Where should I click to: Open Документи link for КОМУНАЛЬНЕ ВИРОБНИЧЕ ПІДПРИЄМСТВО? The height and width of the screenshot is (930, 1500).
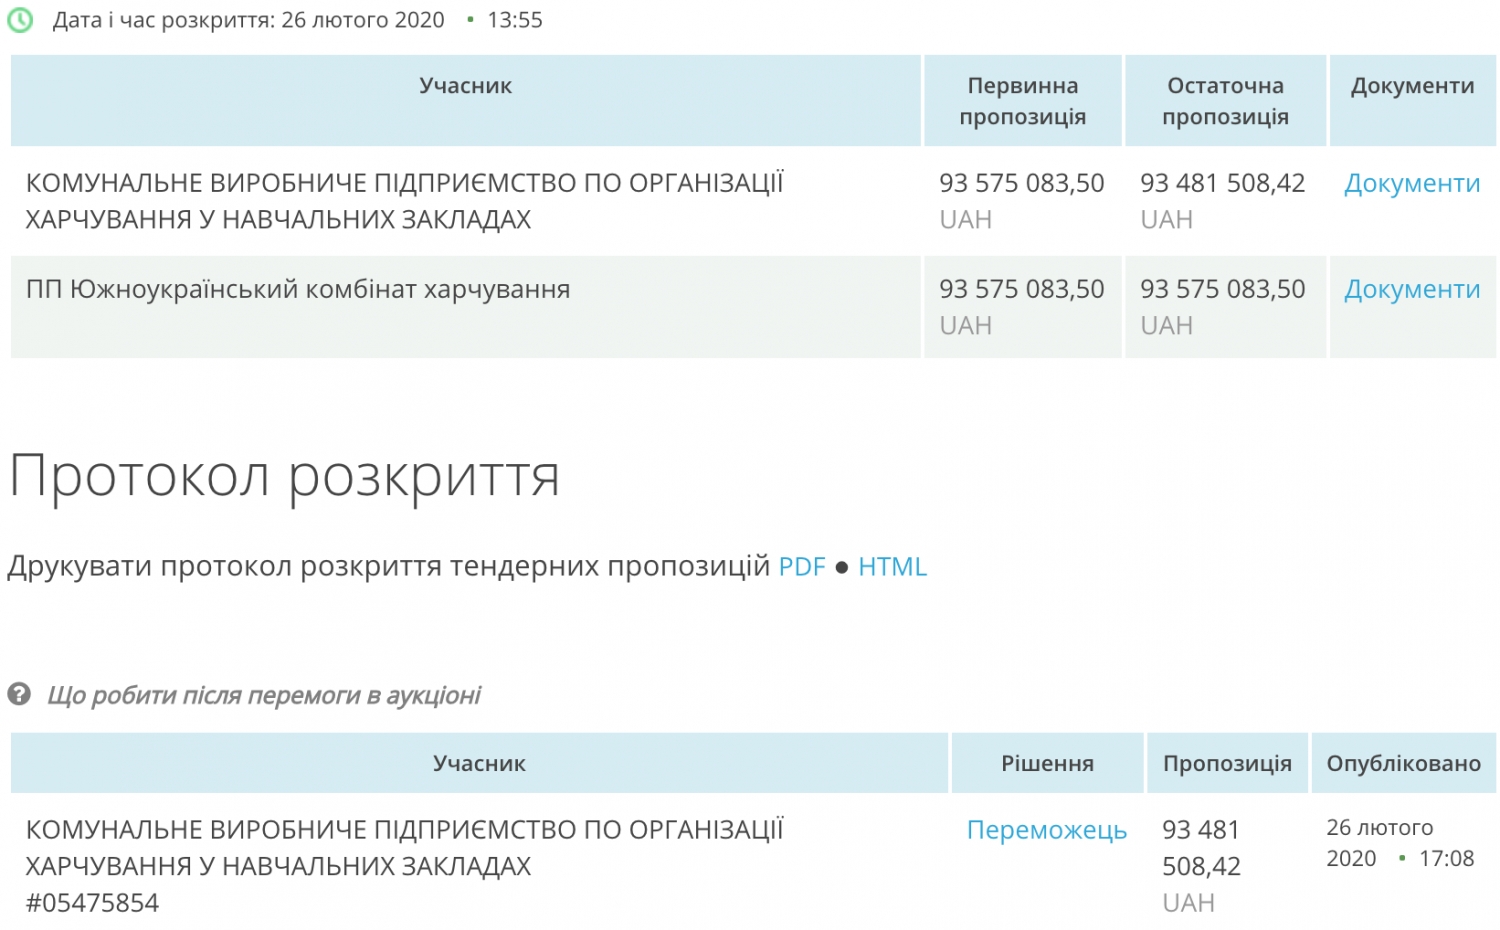(x=1411, y=184)
